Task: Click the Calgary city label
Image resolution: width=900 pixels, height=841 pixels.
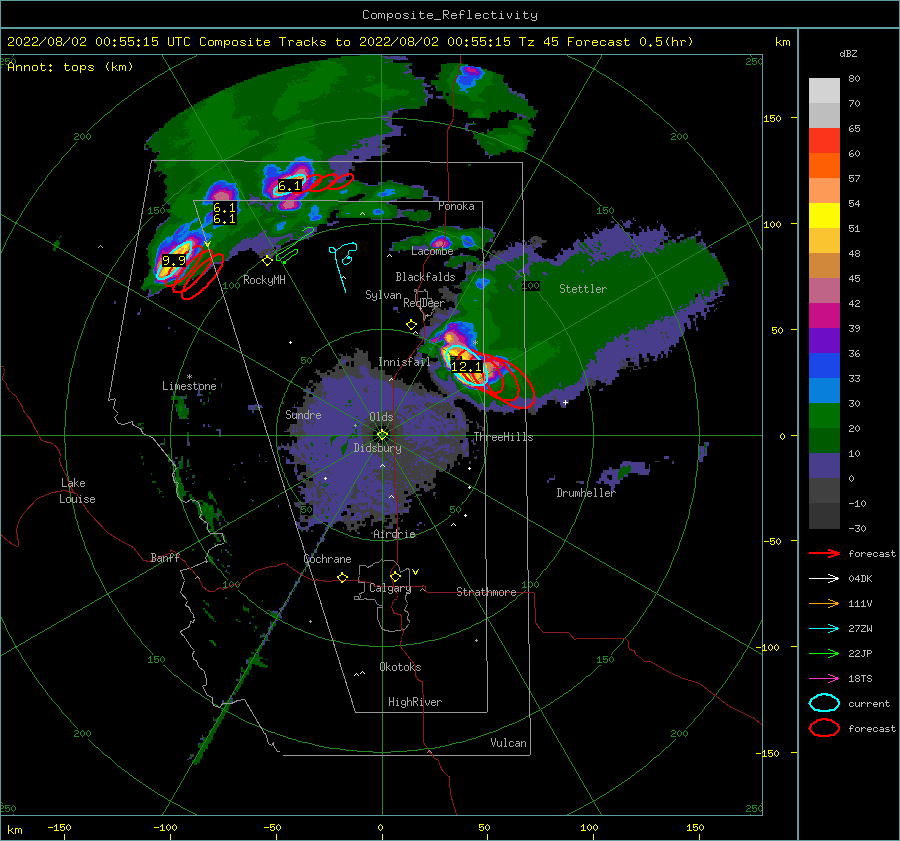Action: (390, 588)
